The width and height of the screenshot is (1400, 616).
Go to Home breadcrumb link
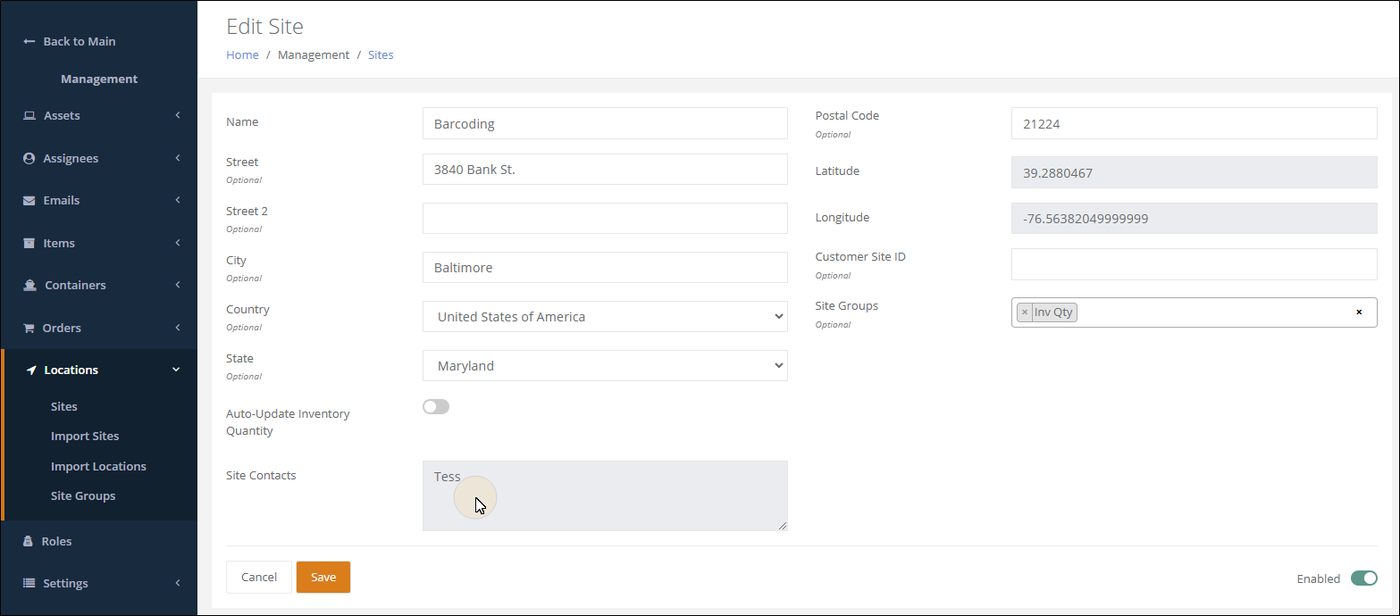tap(242, 55)
